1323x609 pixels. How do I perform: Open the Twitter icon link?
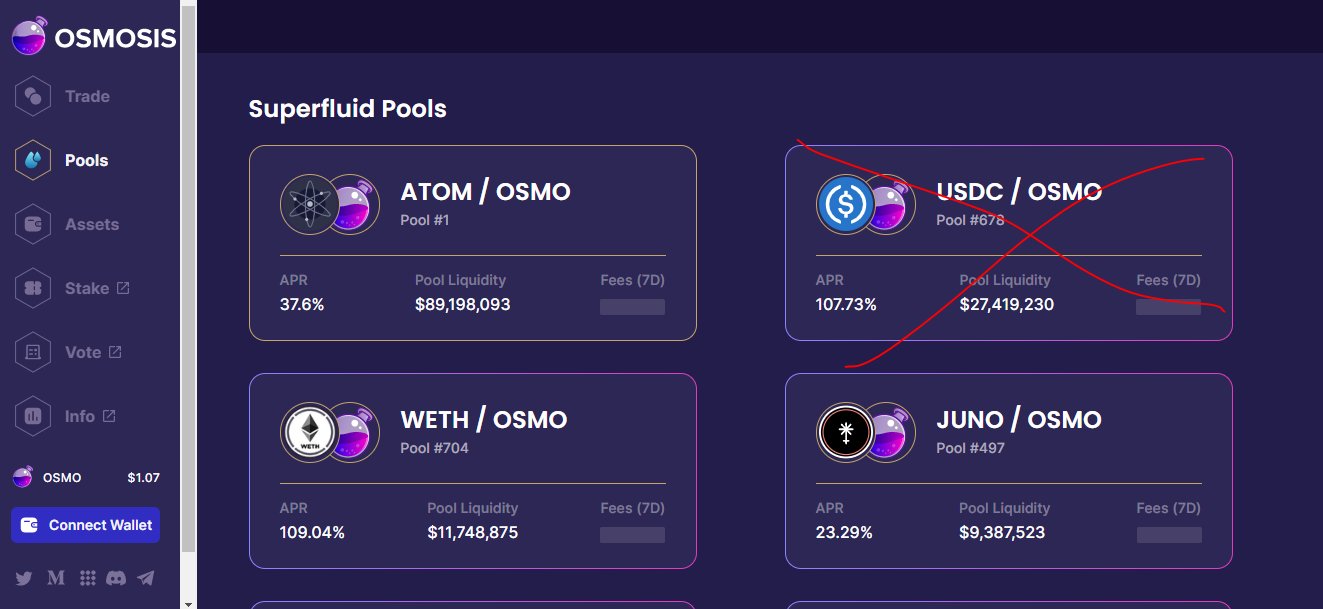pos(23,578)
